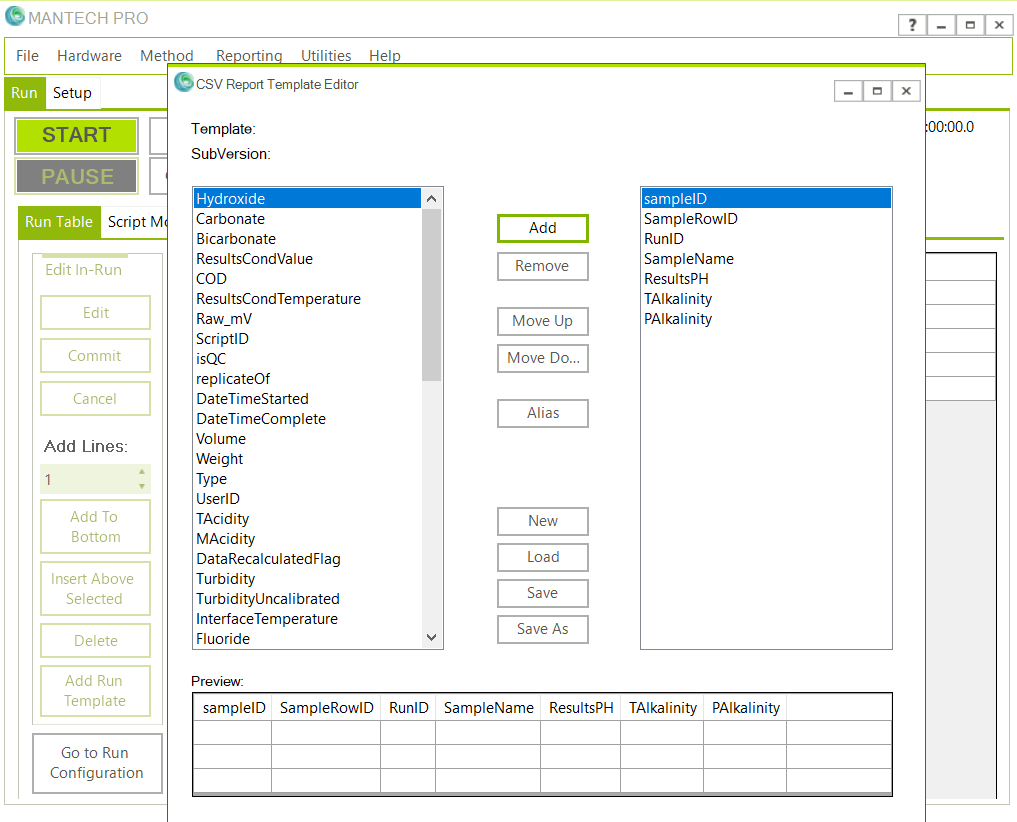
Task: Select Hydroxide in the available fields list
Action: pos(307,199)
